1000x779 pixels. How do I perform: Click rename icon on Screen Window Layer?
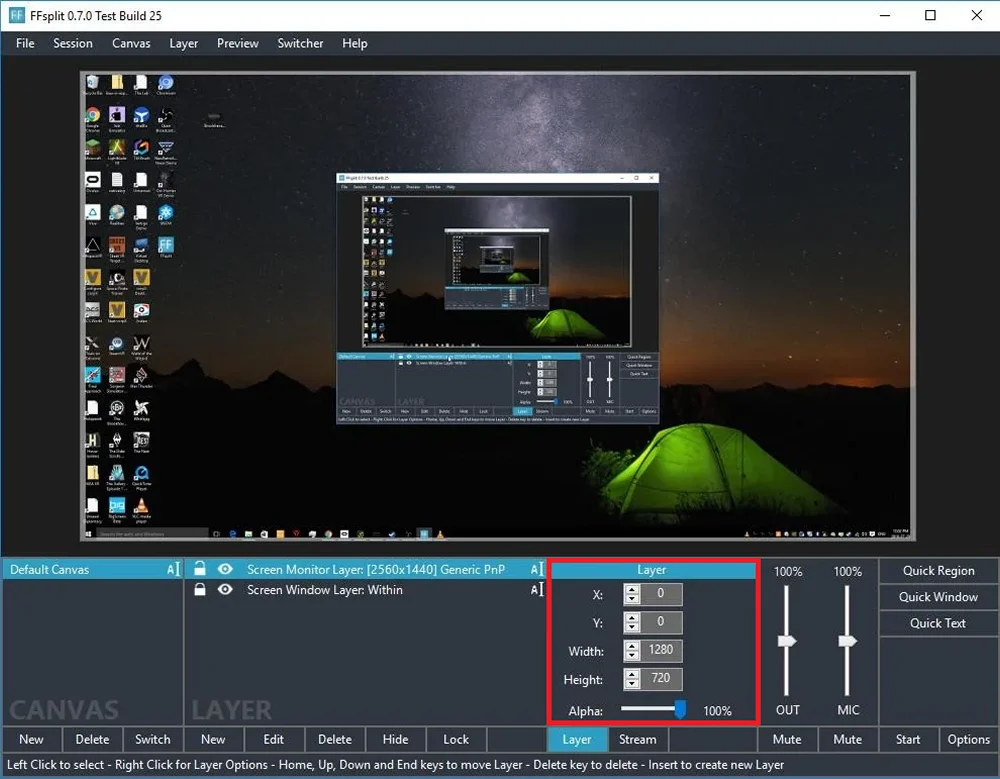(x=536, y=590)
